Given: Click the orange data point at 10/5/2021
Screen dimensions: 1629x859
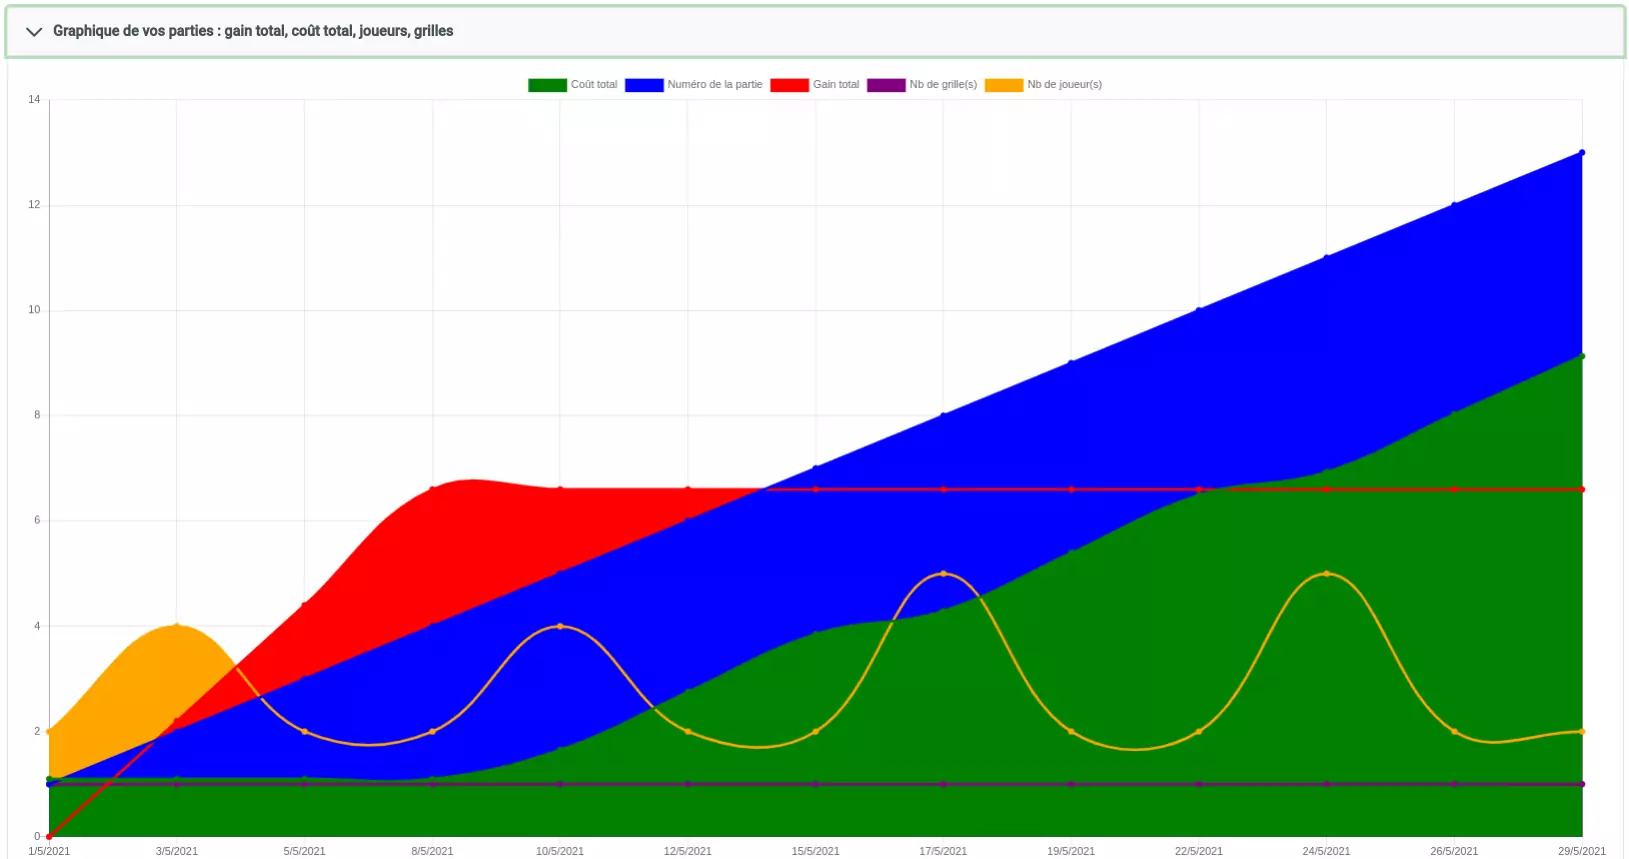Looking at the screenshot, I should (x=560, y=626).
